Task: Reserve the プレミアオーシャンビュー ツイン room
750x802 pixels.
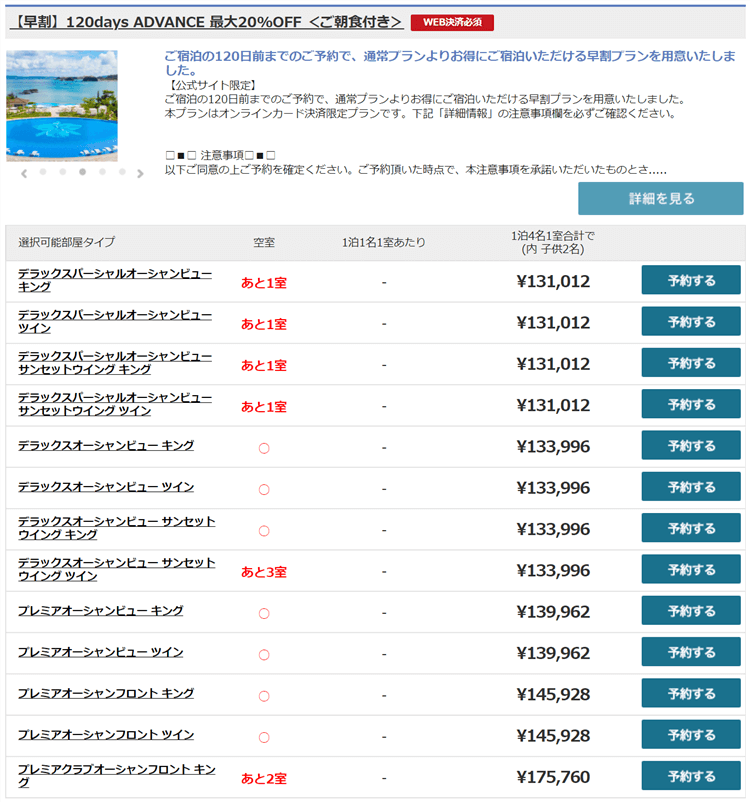Action: click(x=691, y=652)
